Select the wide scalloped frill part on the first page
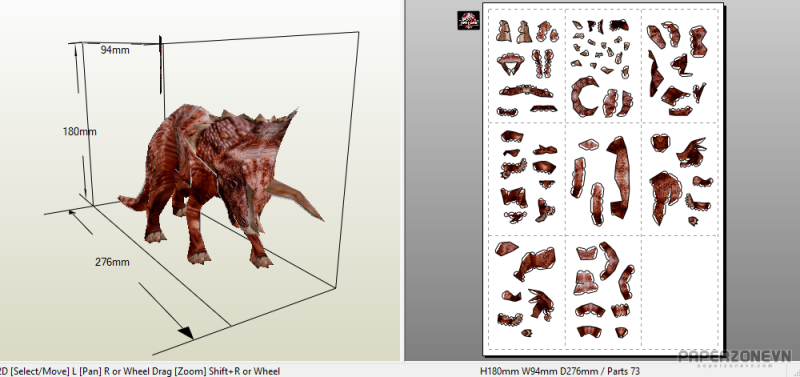Screen dimensions: 800x377 [526, 91]
